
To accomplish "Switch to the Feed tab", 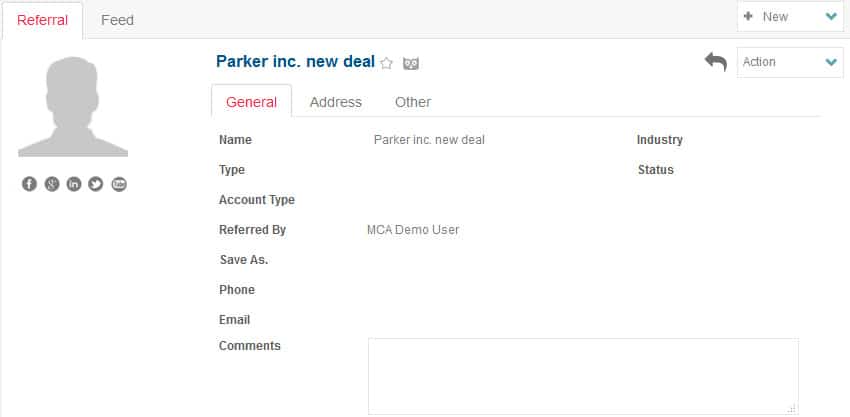I will click(117, 20).
